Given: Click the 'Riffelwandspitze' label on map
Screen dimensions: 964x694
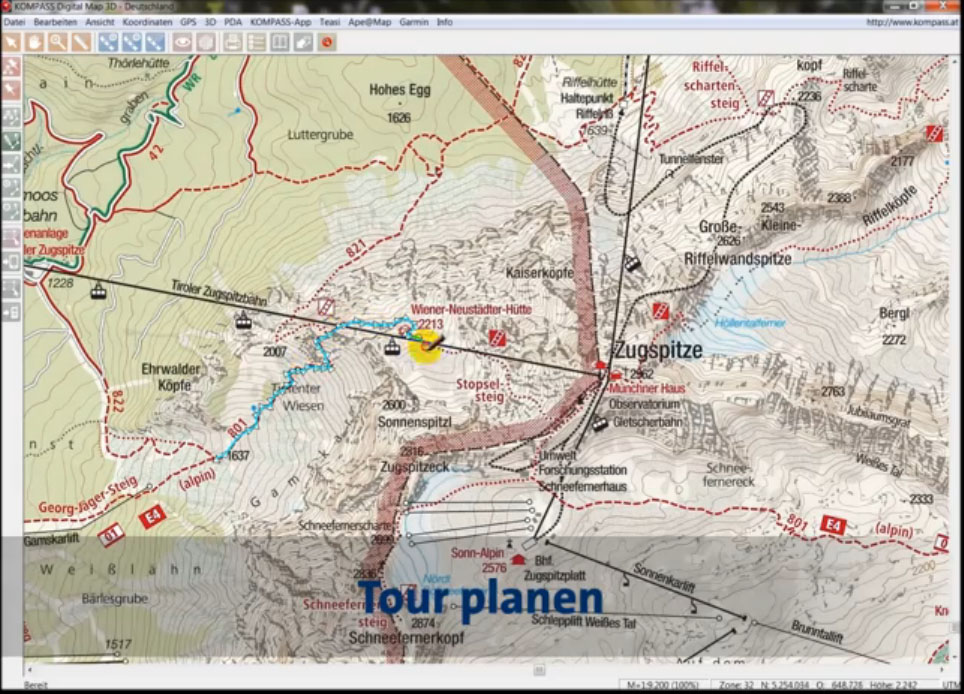Looking at the screenshot, I should point(738,259).
